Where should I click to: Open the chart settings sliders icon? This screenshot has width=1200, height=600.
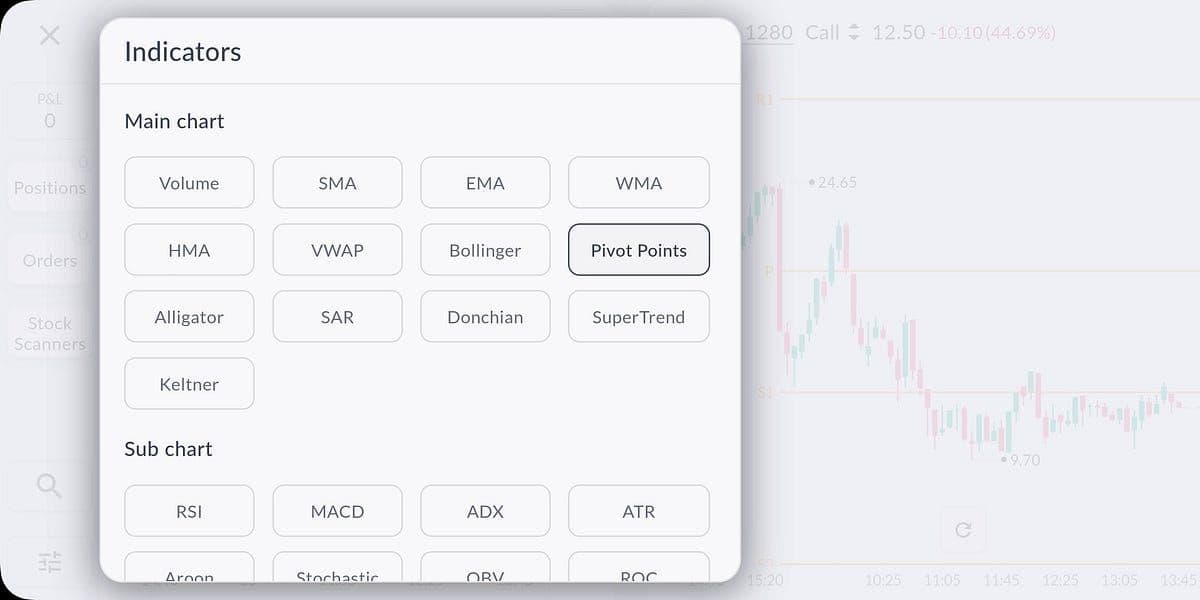coord(49,562)
